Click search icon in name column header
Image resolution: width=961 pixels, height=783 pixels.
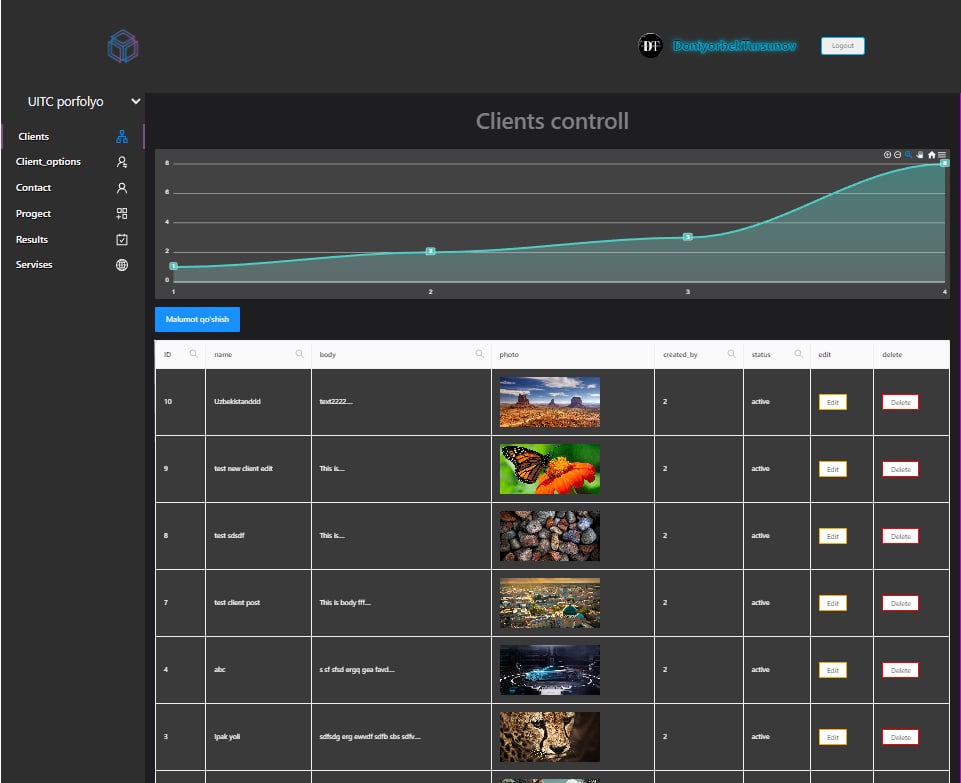pyautogui.click(x=300, y=354)
